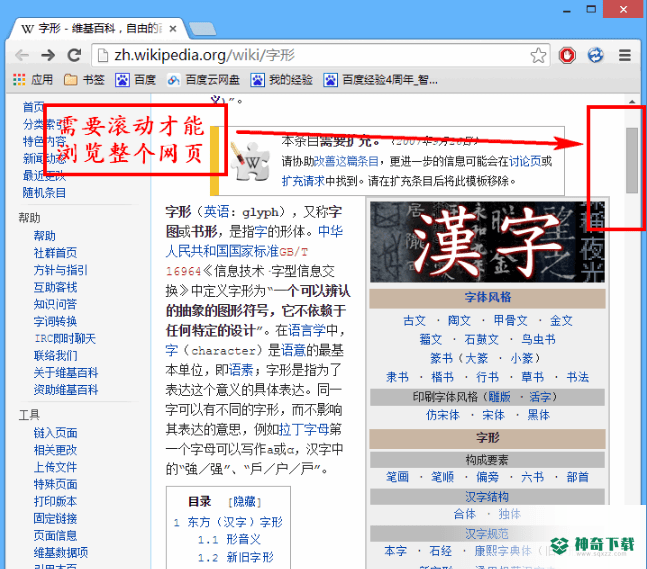Open the Chrome hamburger menu
Screen dimensions: 647x569
pyautogui.click(x=625, y=55)
